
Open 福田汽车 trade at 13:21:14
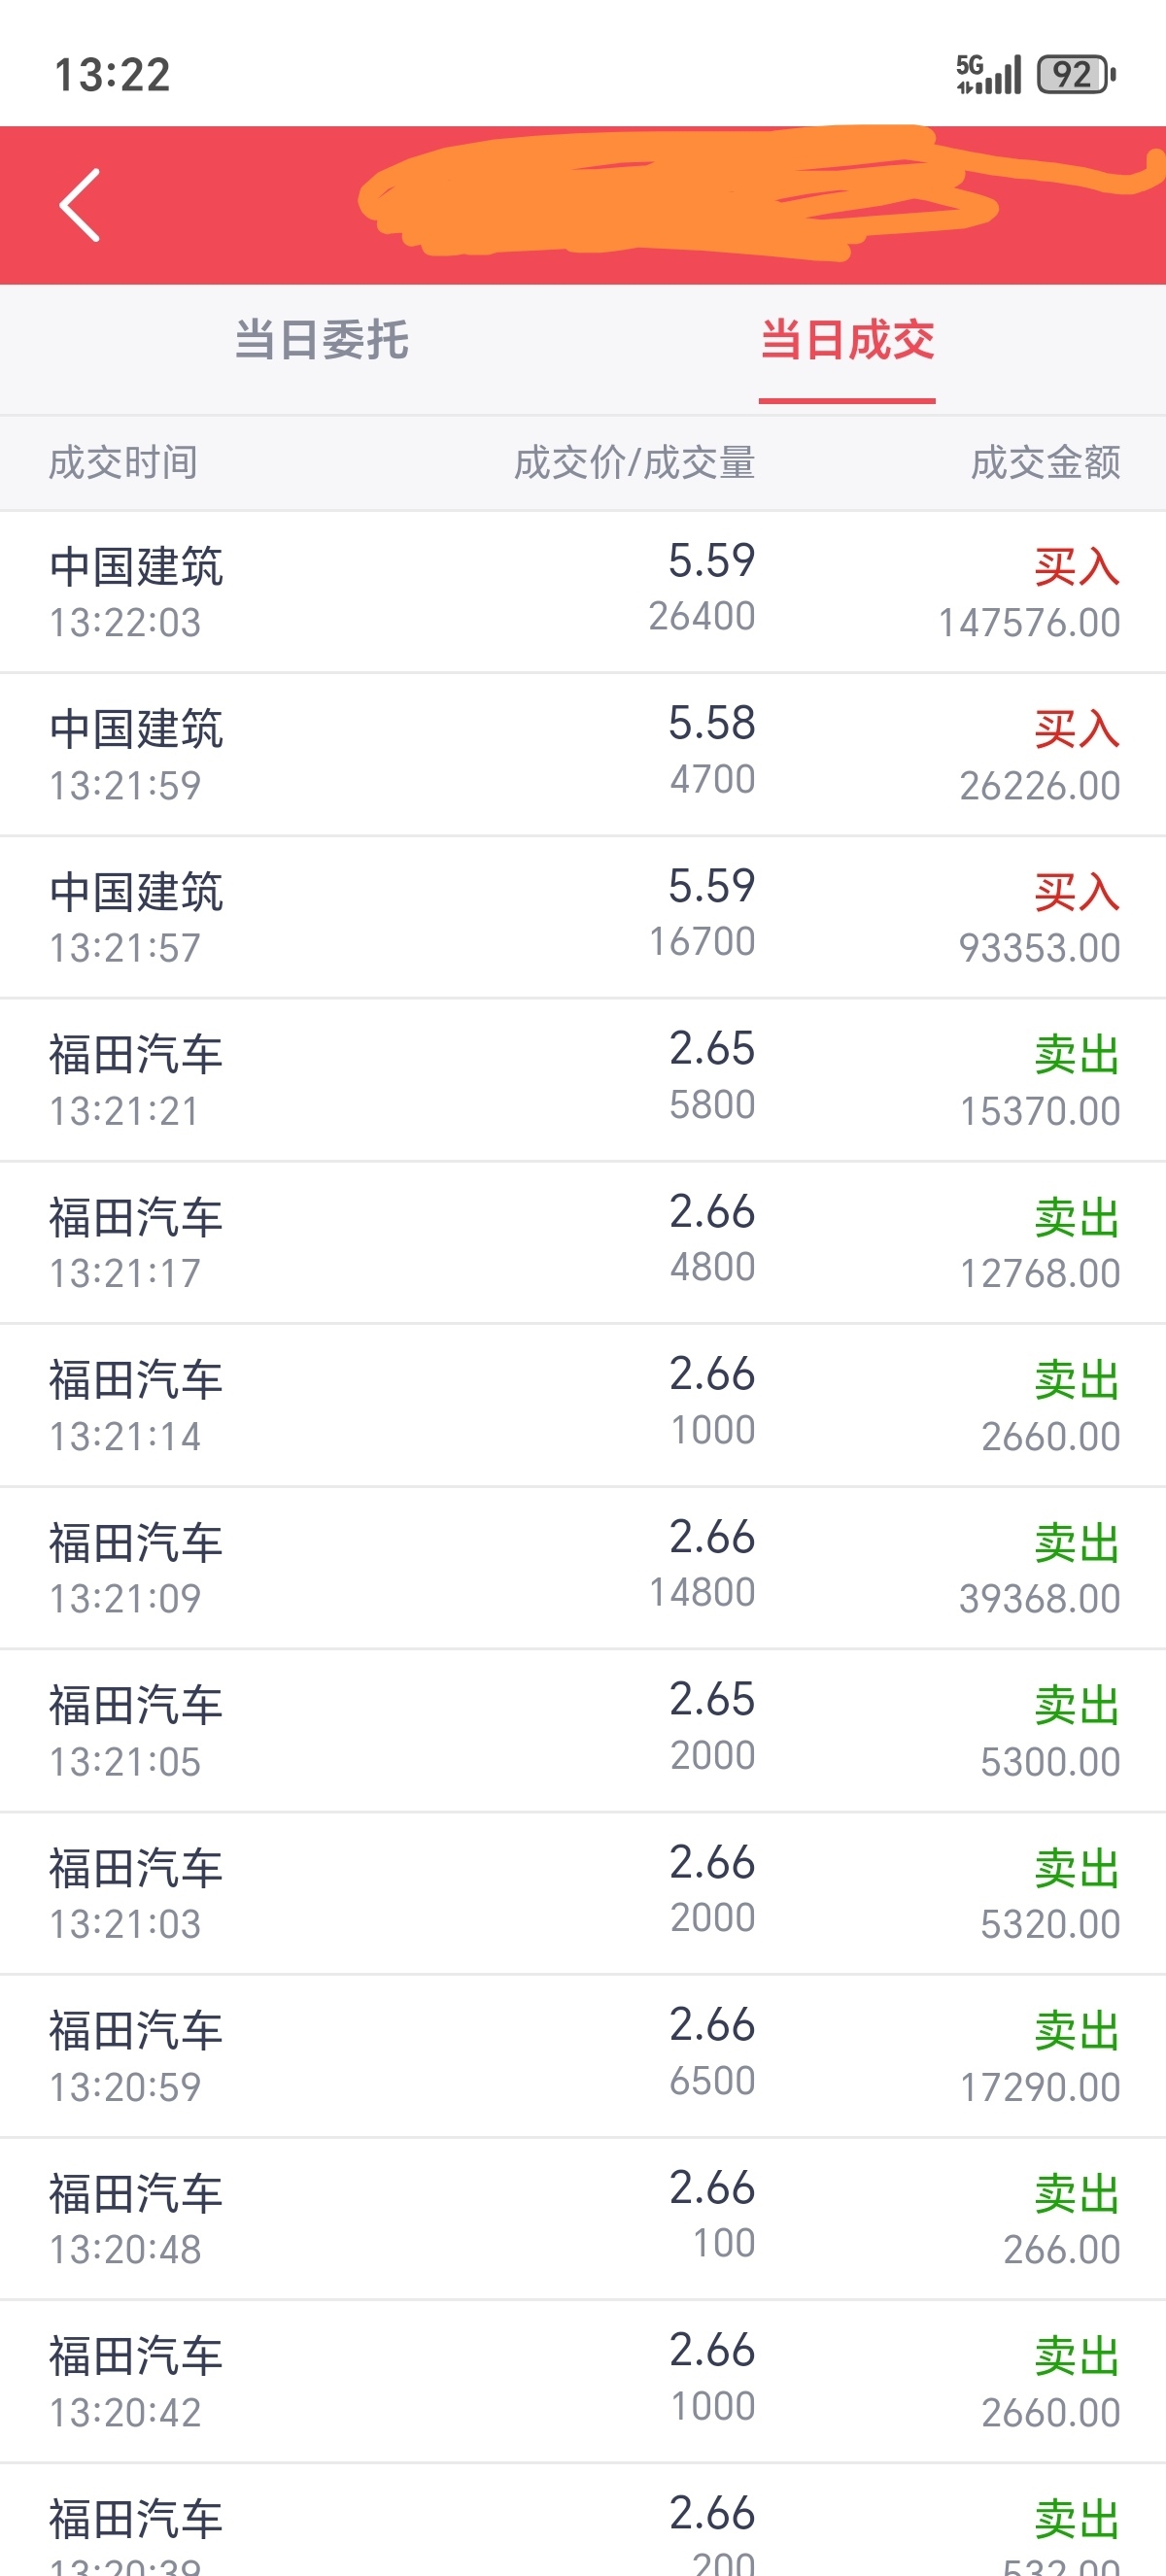click(583, 1406)
